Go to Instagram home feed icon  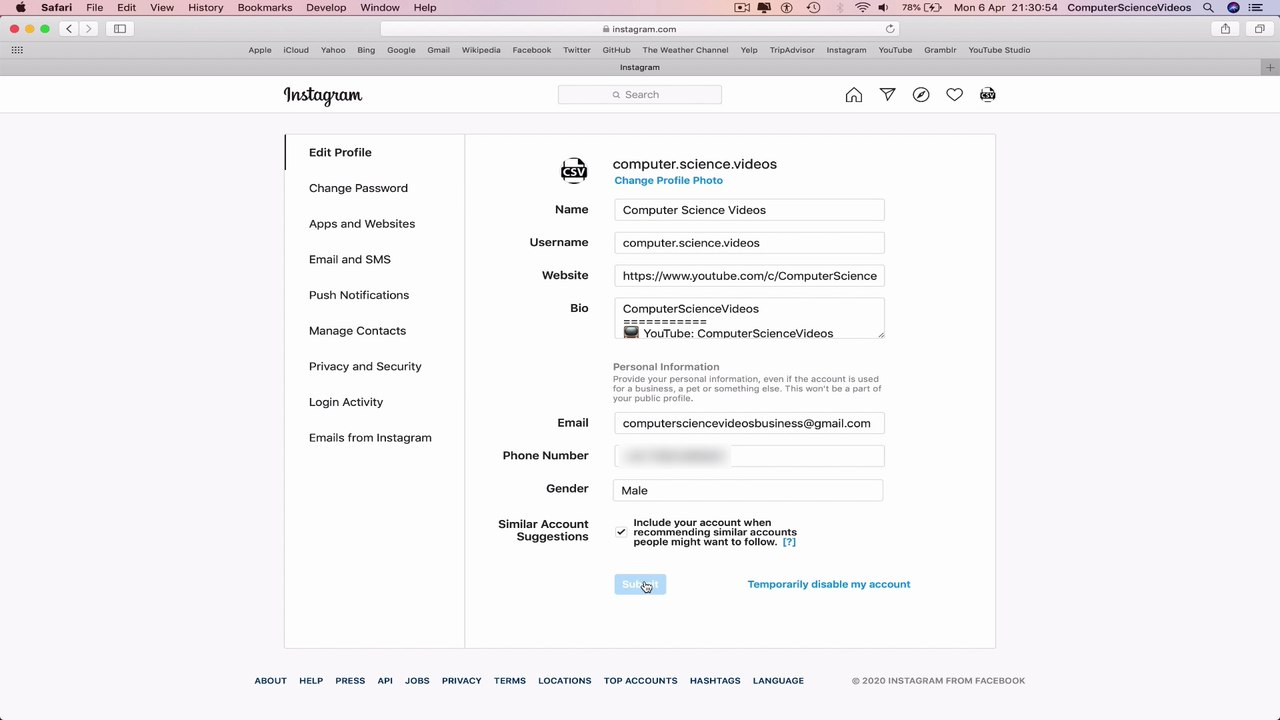point(853,95)
